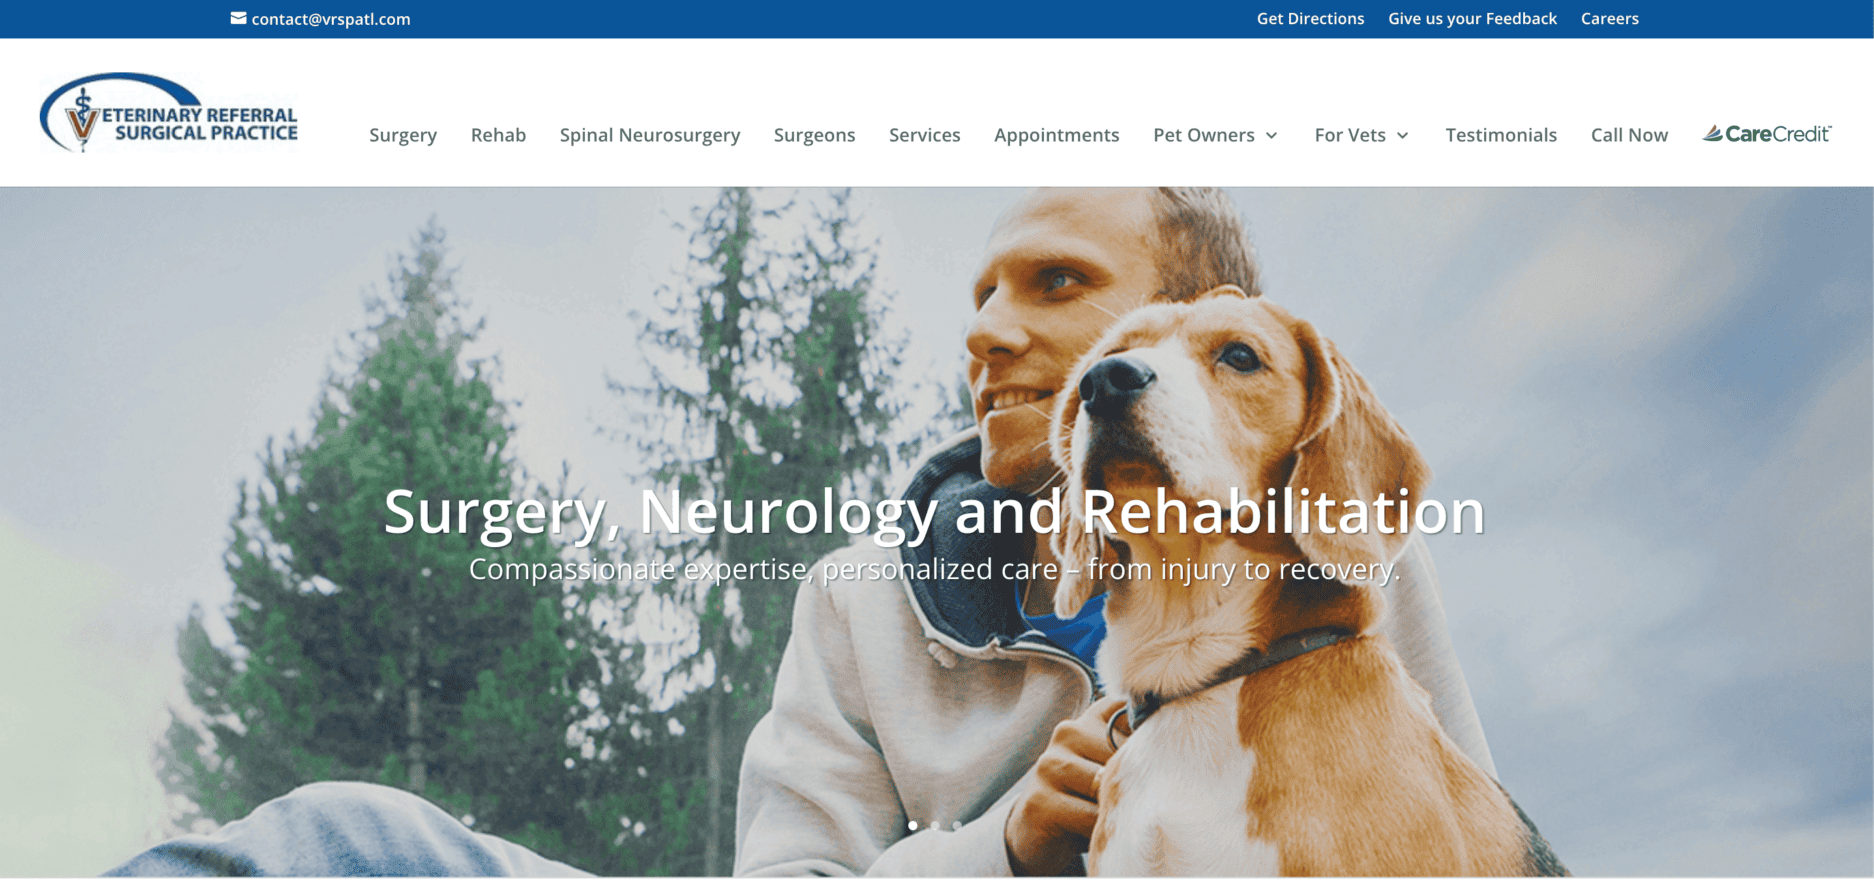
Task: Open the Veterinary Referral Surgical Practice logo
Action: point(169,113)
